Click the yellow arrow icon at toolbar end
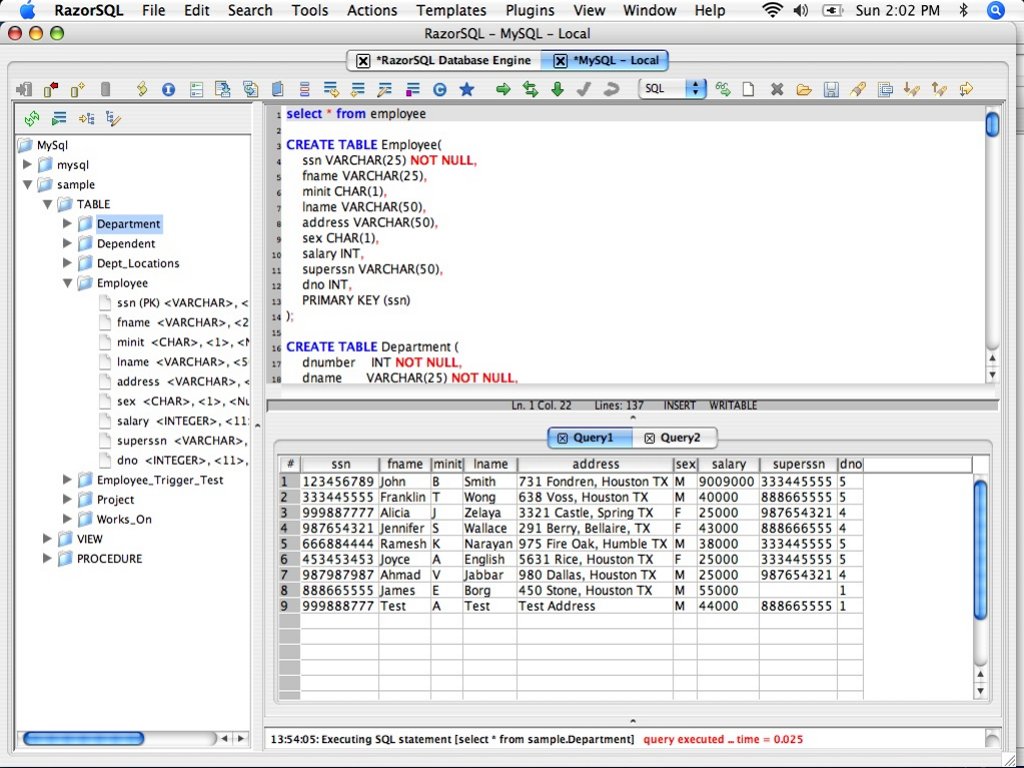The width and height of the screenshot is (1024, 768). click(966, 89)
